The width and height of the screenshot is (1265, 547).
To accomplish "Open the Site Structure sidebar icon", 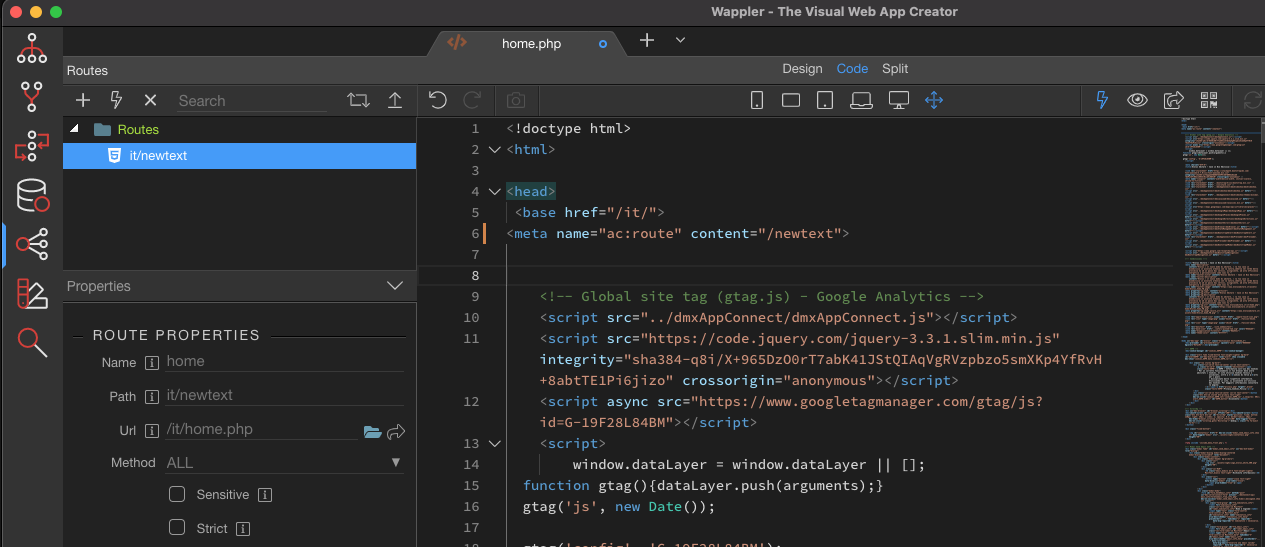I will [x=32, y=48].
